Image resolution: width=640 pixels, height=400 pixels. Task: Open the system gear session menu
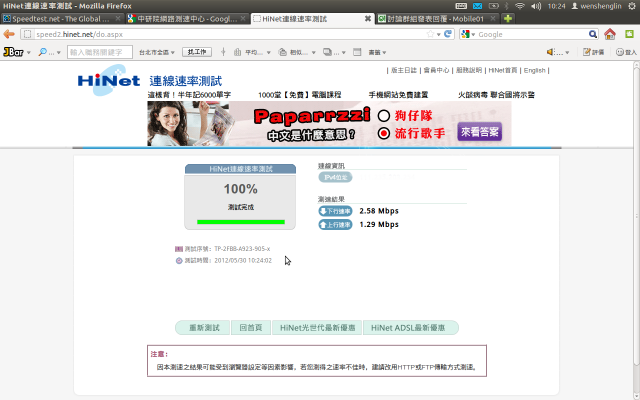click(x=632, y=6)
